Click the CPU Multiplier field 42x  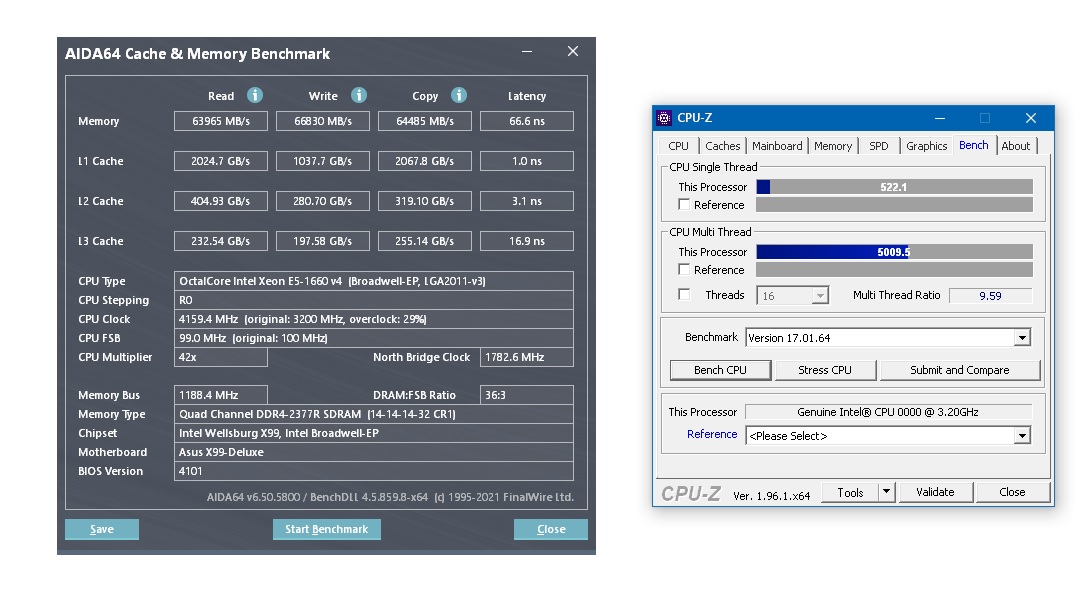pyautogui.click(x=221, y=357)
